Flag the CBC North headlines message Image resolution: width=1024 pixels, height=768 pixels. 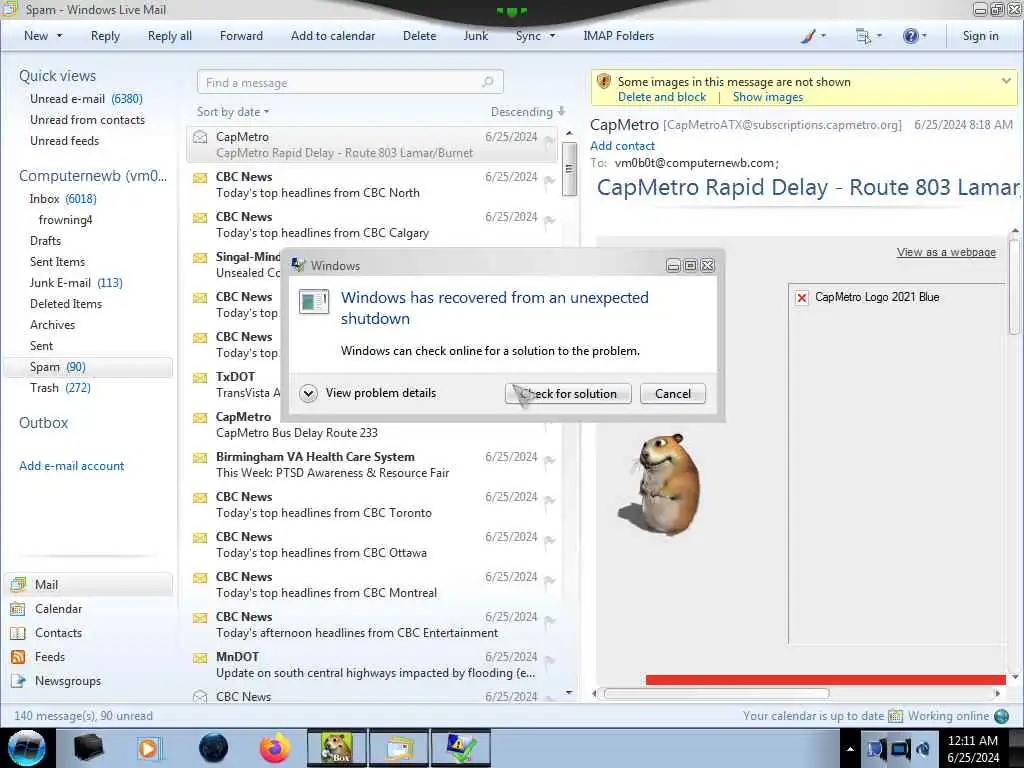pyautogui.click(x=549, y=180)
